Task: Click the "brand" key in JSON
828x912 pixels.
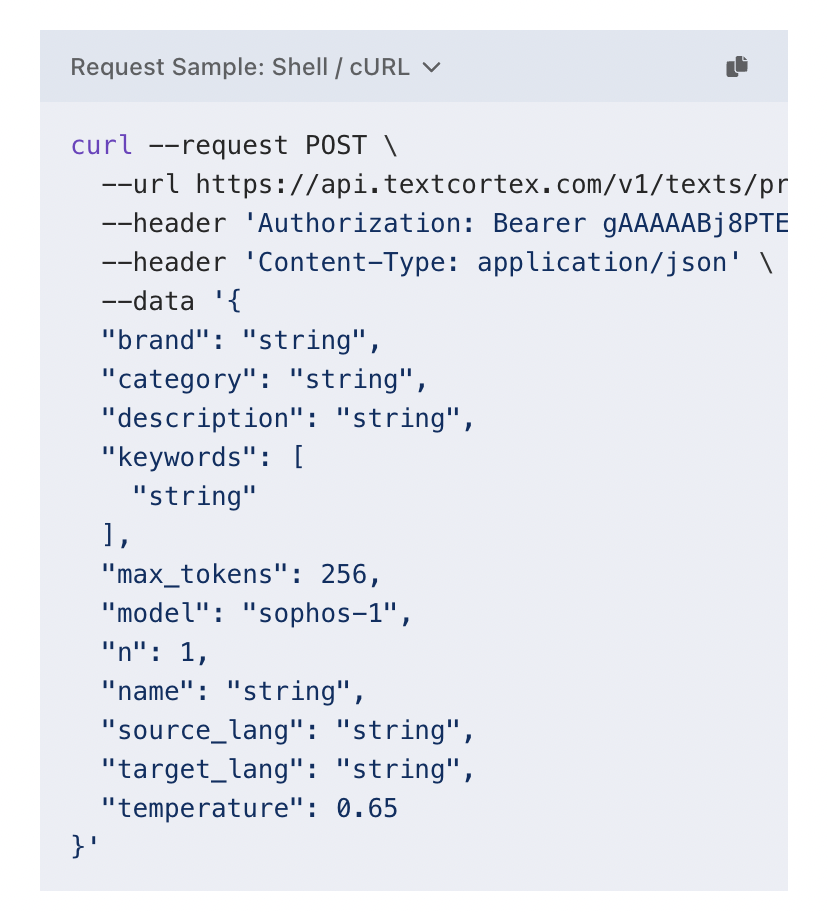Action: coord(156,340)
